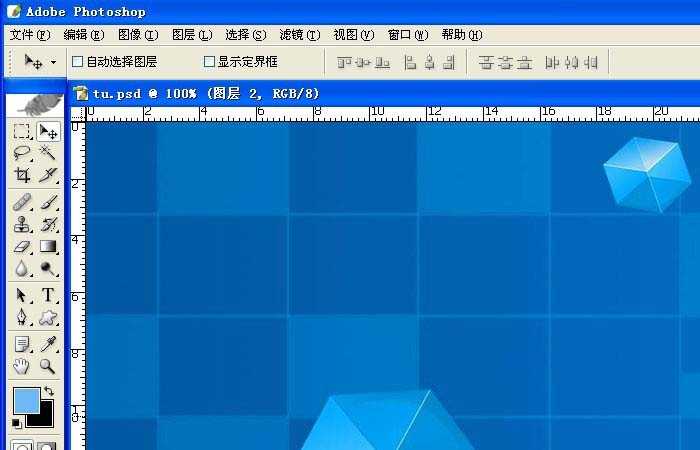Screen dimensions: 700x450
Task: Open the Move tool preset picker dropdown
Action: pos(54,62)
